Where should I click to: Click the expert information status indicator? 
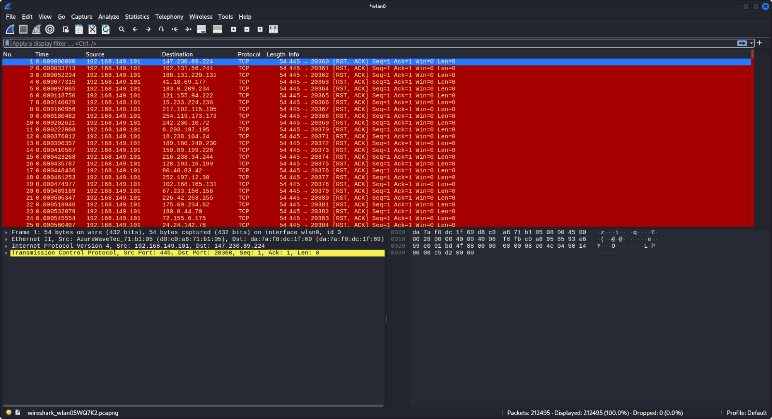click(7, 412)
